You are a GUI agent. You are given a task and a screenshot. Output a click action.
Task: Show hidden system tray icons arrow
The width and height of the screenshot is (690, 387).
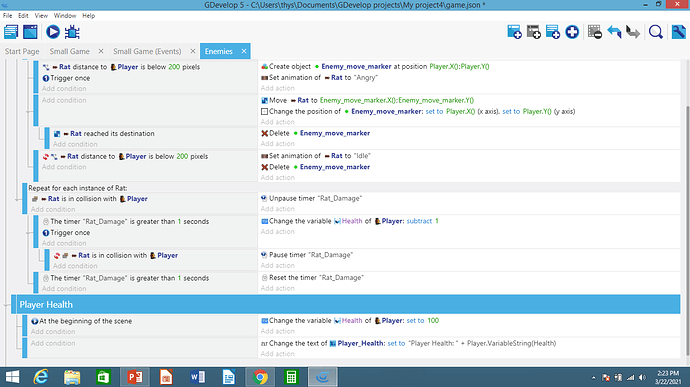(593, 377)
